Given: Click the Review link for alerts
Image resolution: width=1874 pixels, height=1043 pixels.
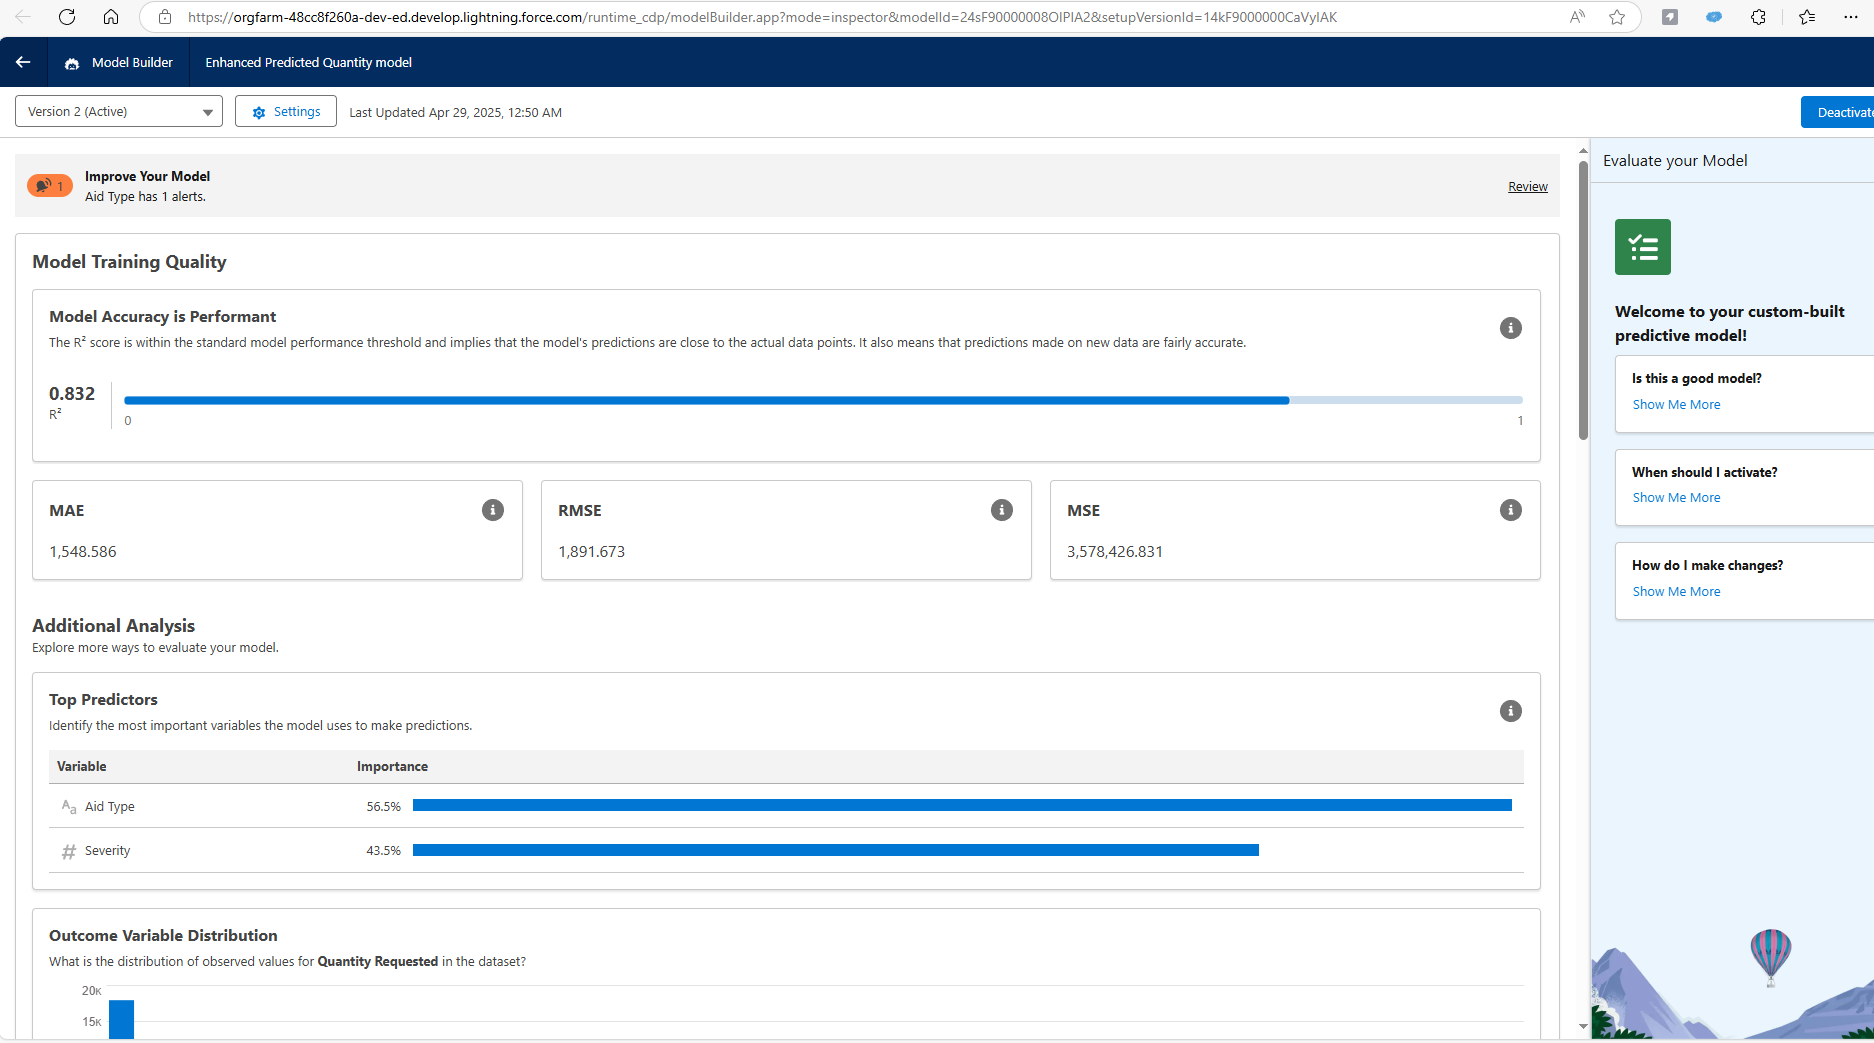Looking at the screenshot, I should click(x=1528, y=187).
